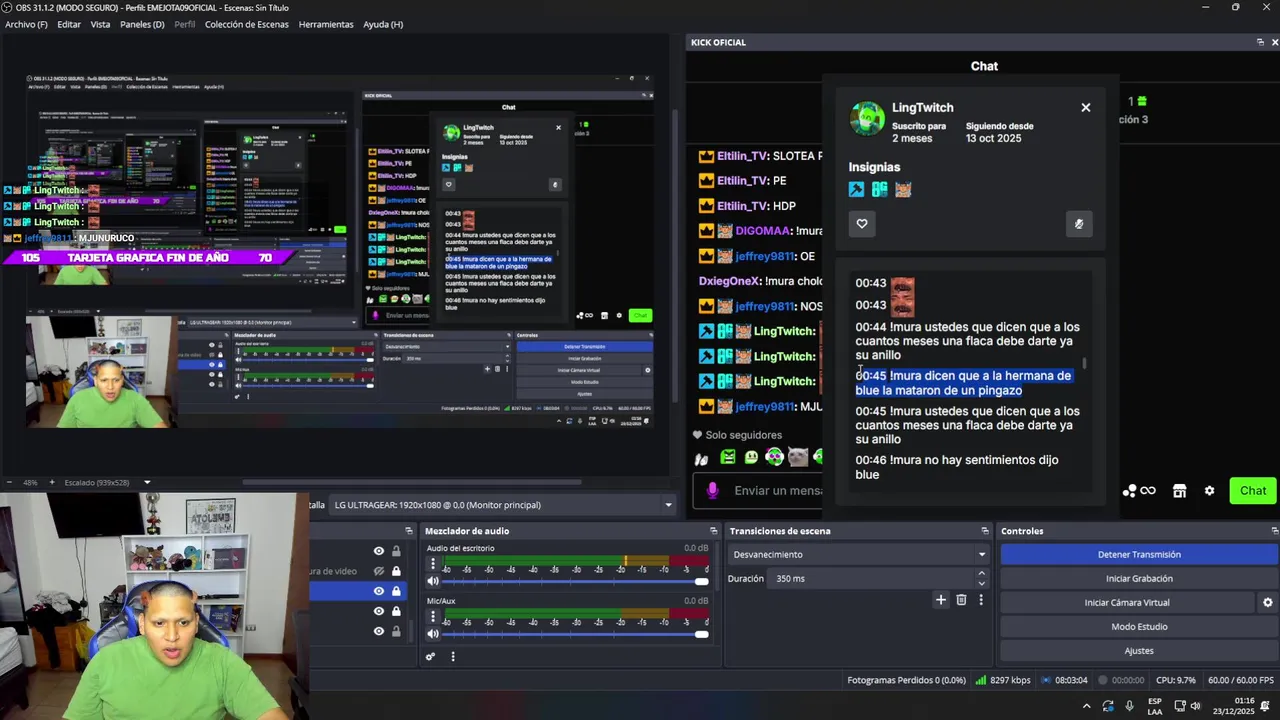Click the heart button on LingTwitch card
Image resolution: width=1280 pixels, height=720 pixels.
(862, 224)
